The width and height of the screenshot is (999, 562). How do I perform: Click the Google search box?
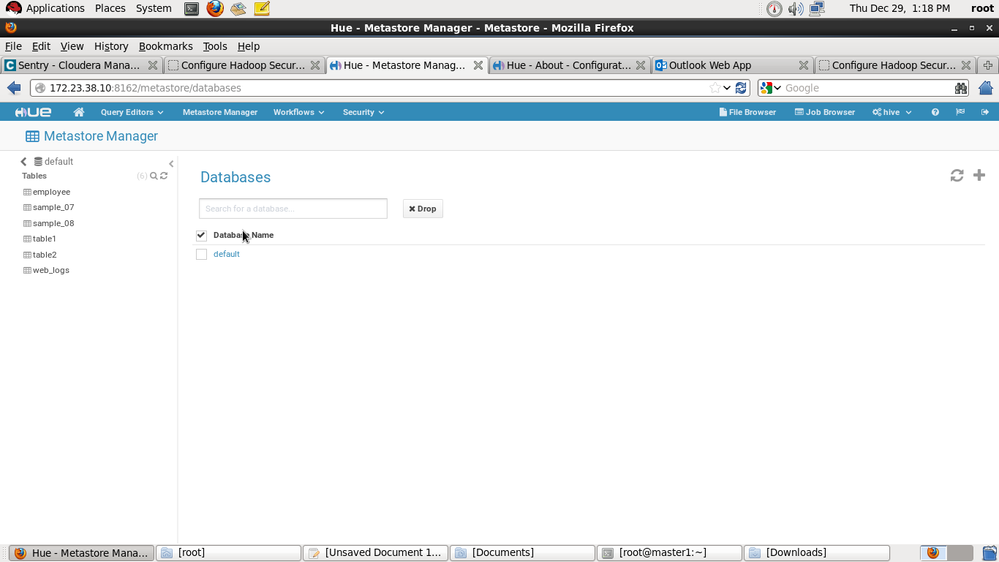click(x=868, y=88)
